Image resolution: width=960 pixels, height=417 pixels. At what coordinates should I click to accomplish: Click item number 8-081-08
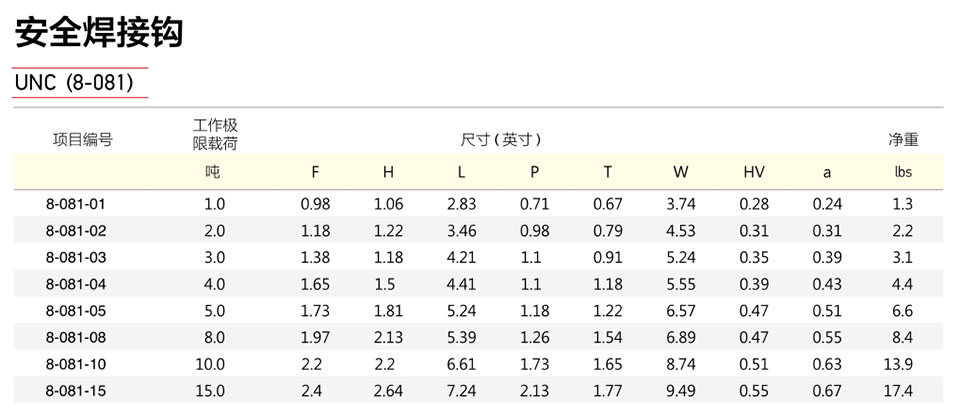coord(76,337)
